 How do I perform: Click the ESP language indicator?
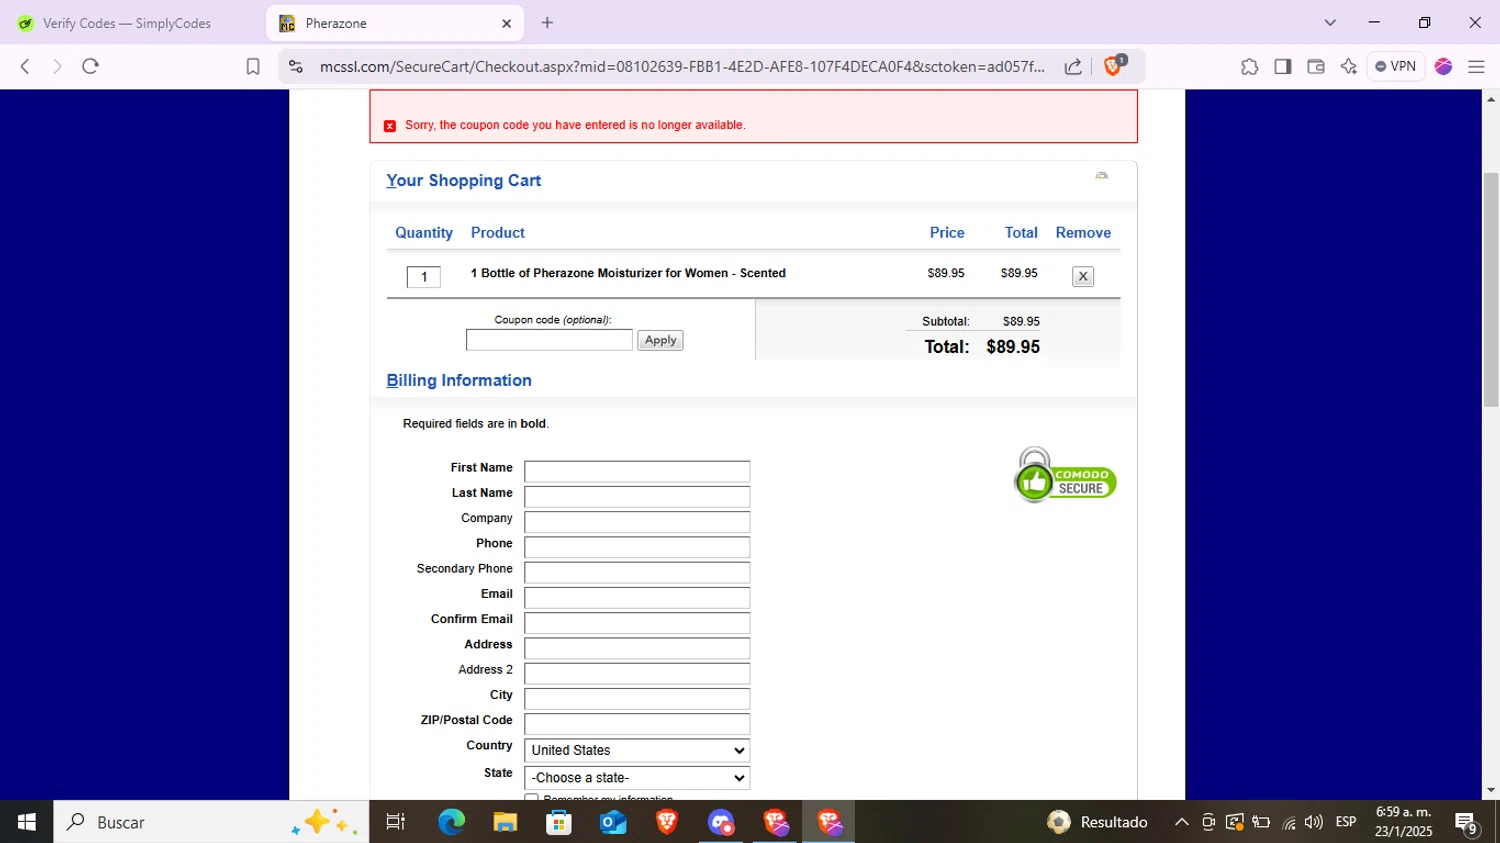[x=1346, y=822]
